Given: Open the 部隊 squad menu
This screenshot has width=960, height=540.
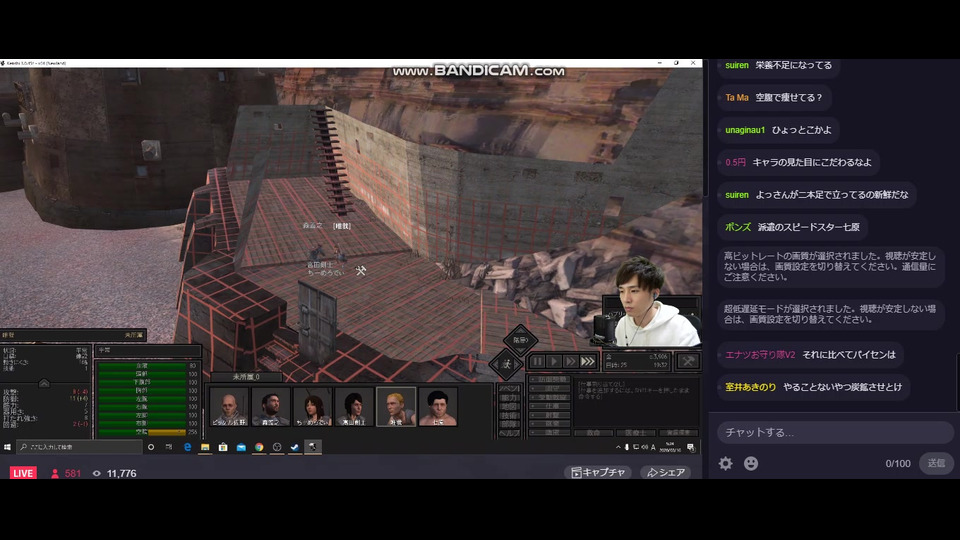Looking at the screenshot, I should (509, 424).
